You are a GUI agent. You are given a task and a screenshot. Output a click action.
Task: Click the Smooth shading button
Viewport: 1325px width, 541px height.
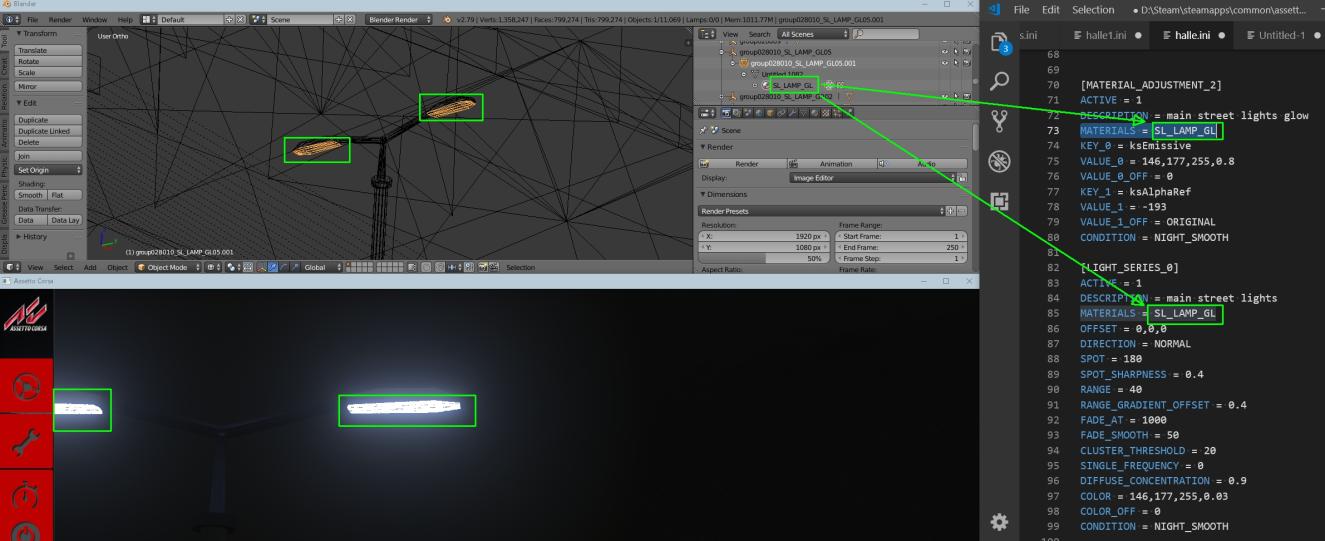[x=31, y=195]
